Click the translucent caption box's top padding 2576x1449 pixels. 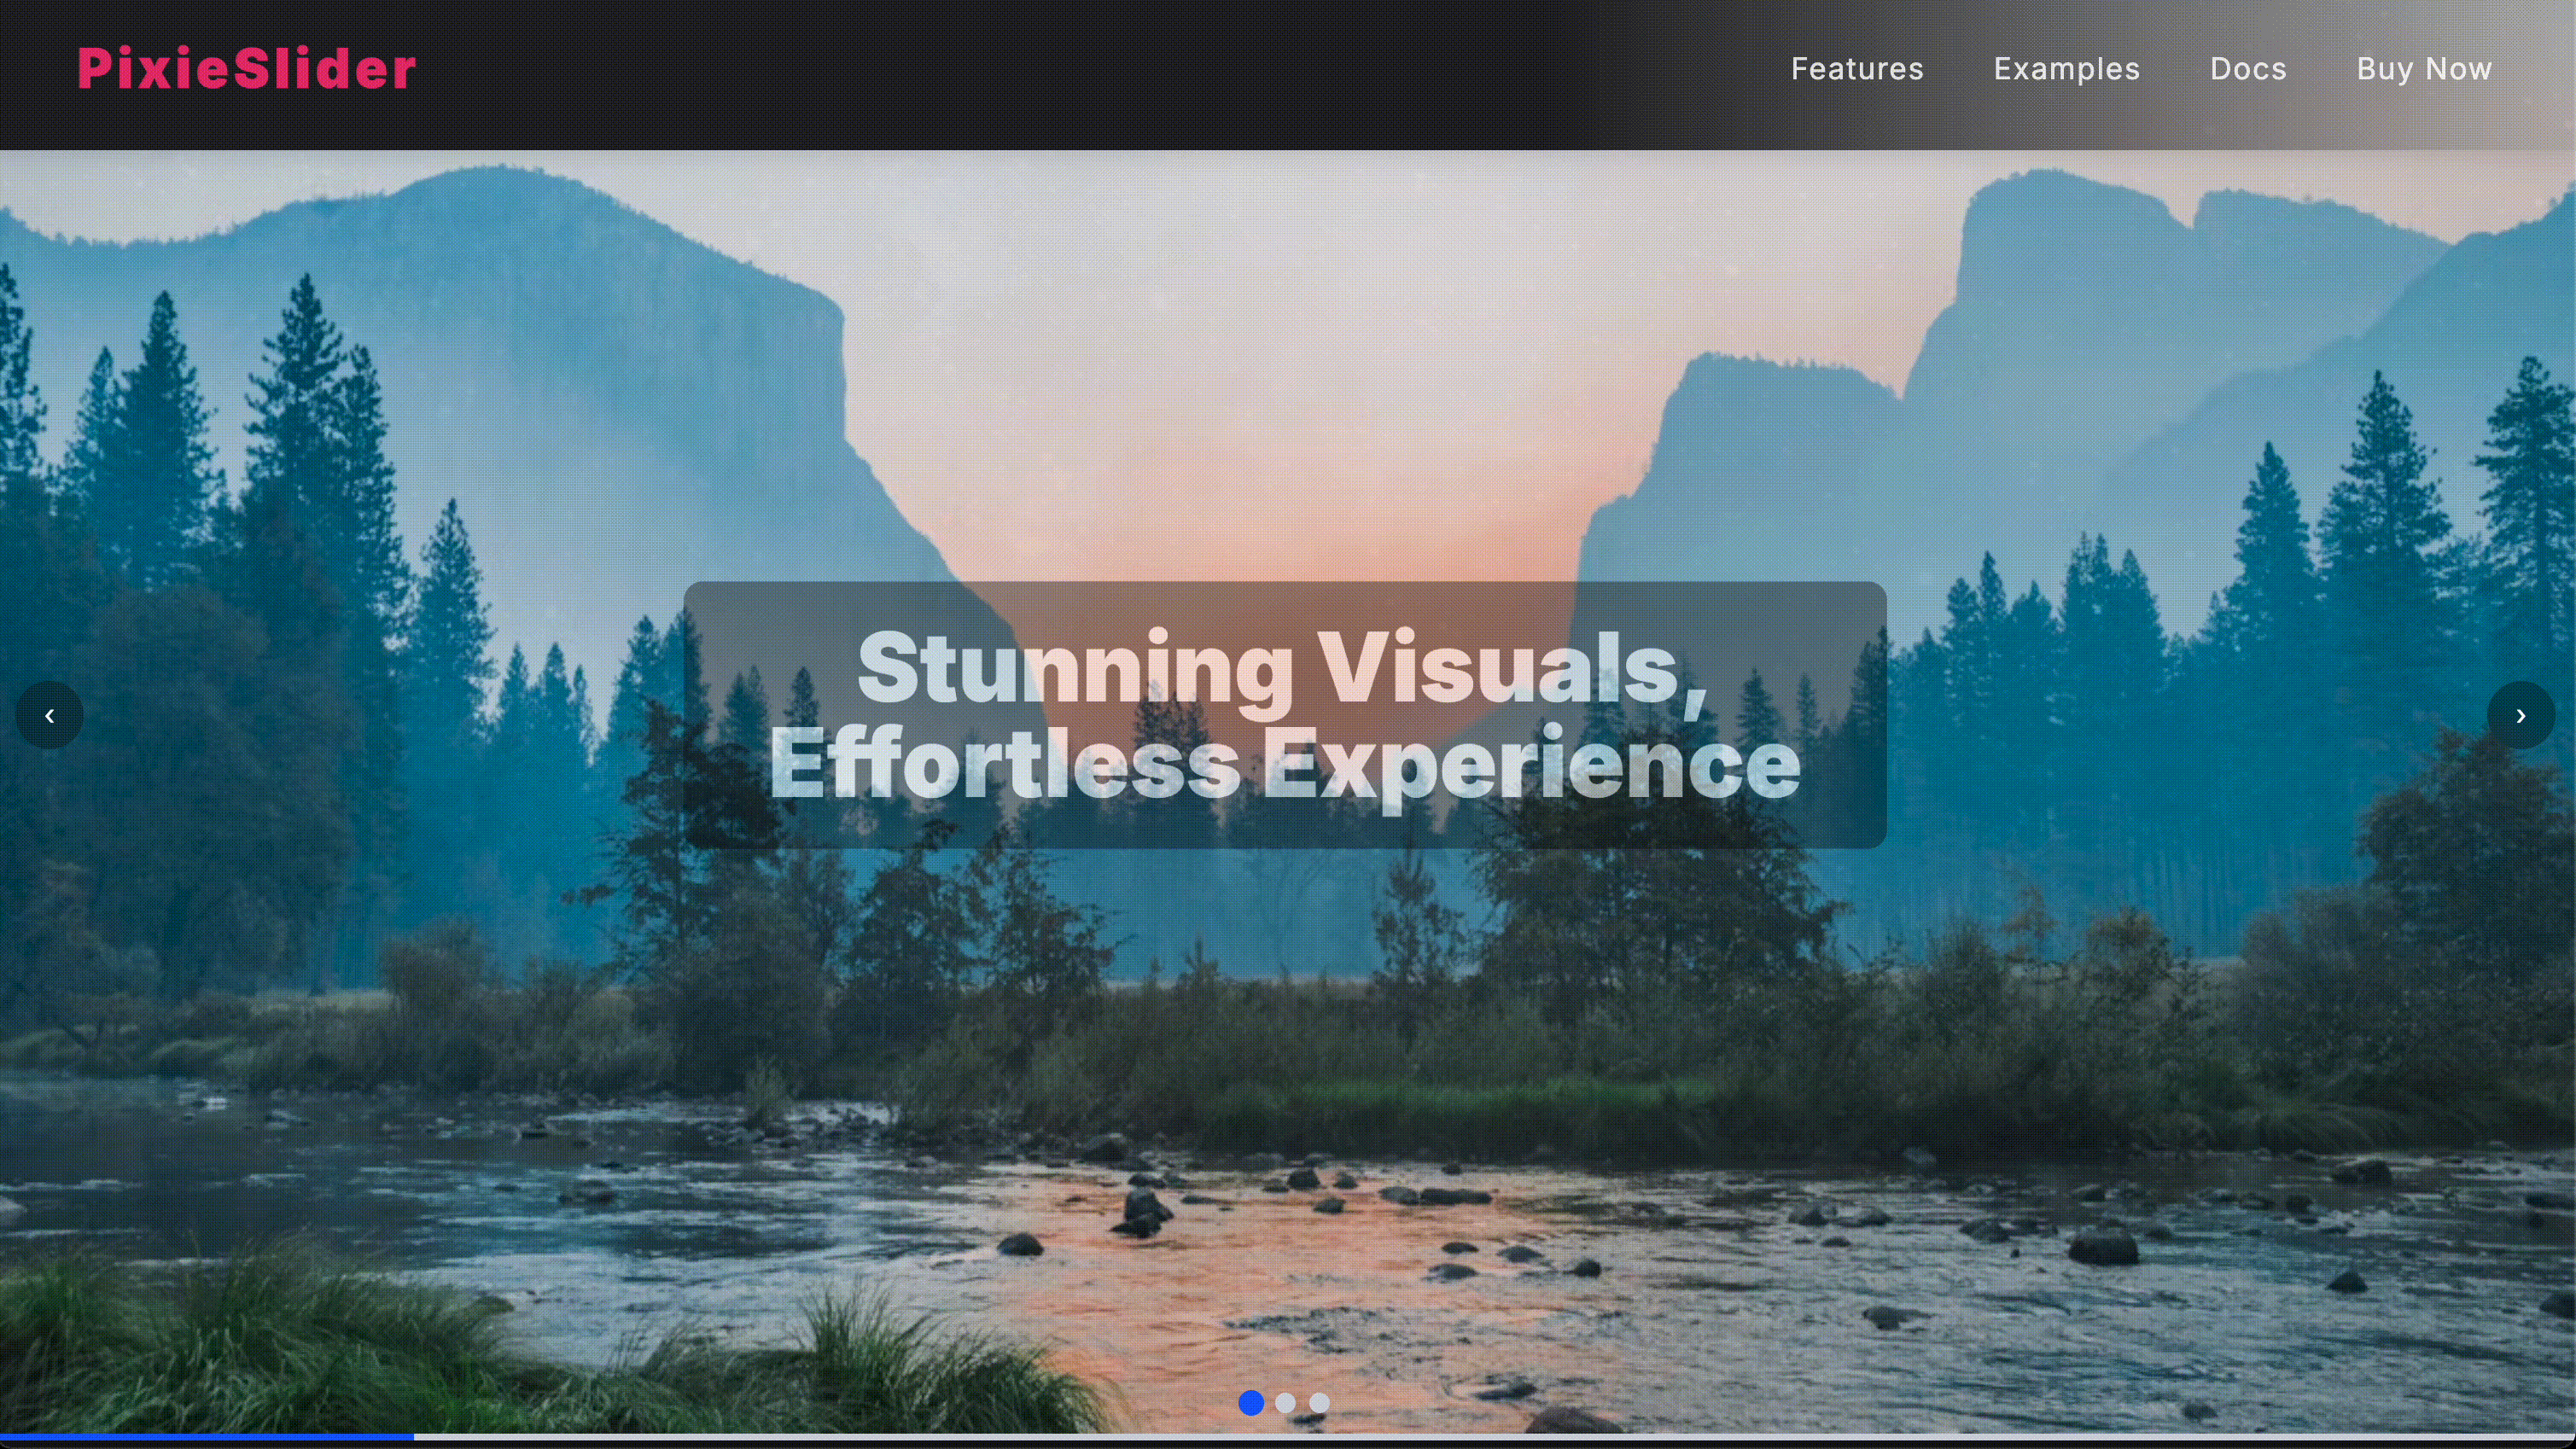click(x=1285, y=602)
